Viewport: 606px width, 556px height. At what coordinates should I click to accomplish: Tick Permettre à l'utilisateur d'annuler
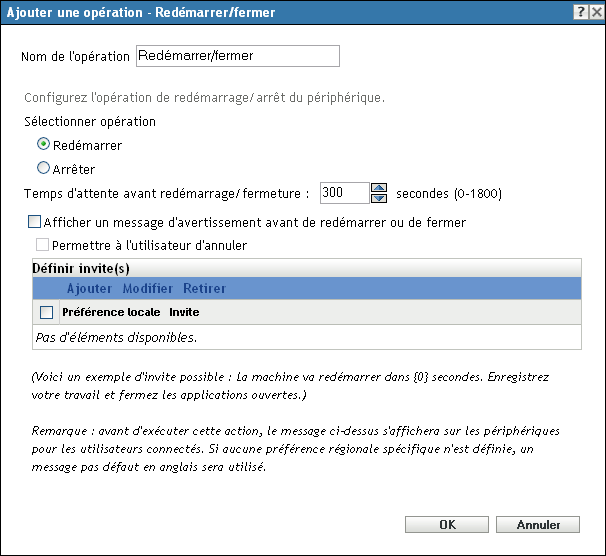click(42, 244)
